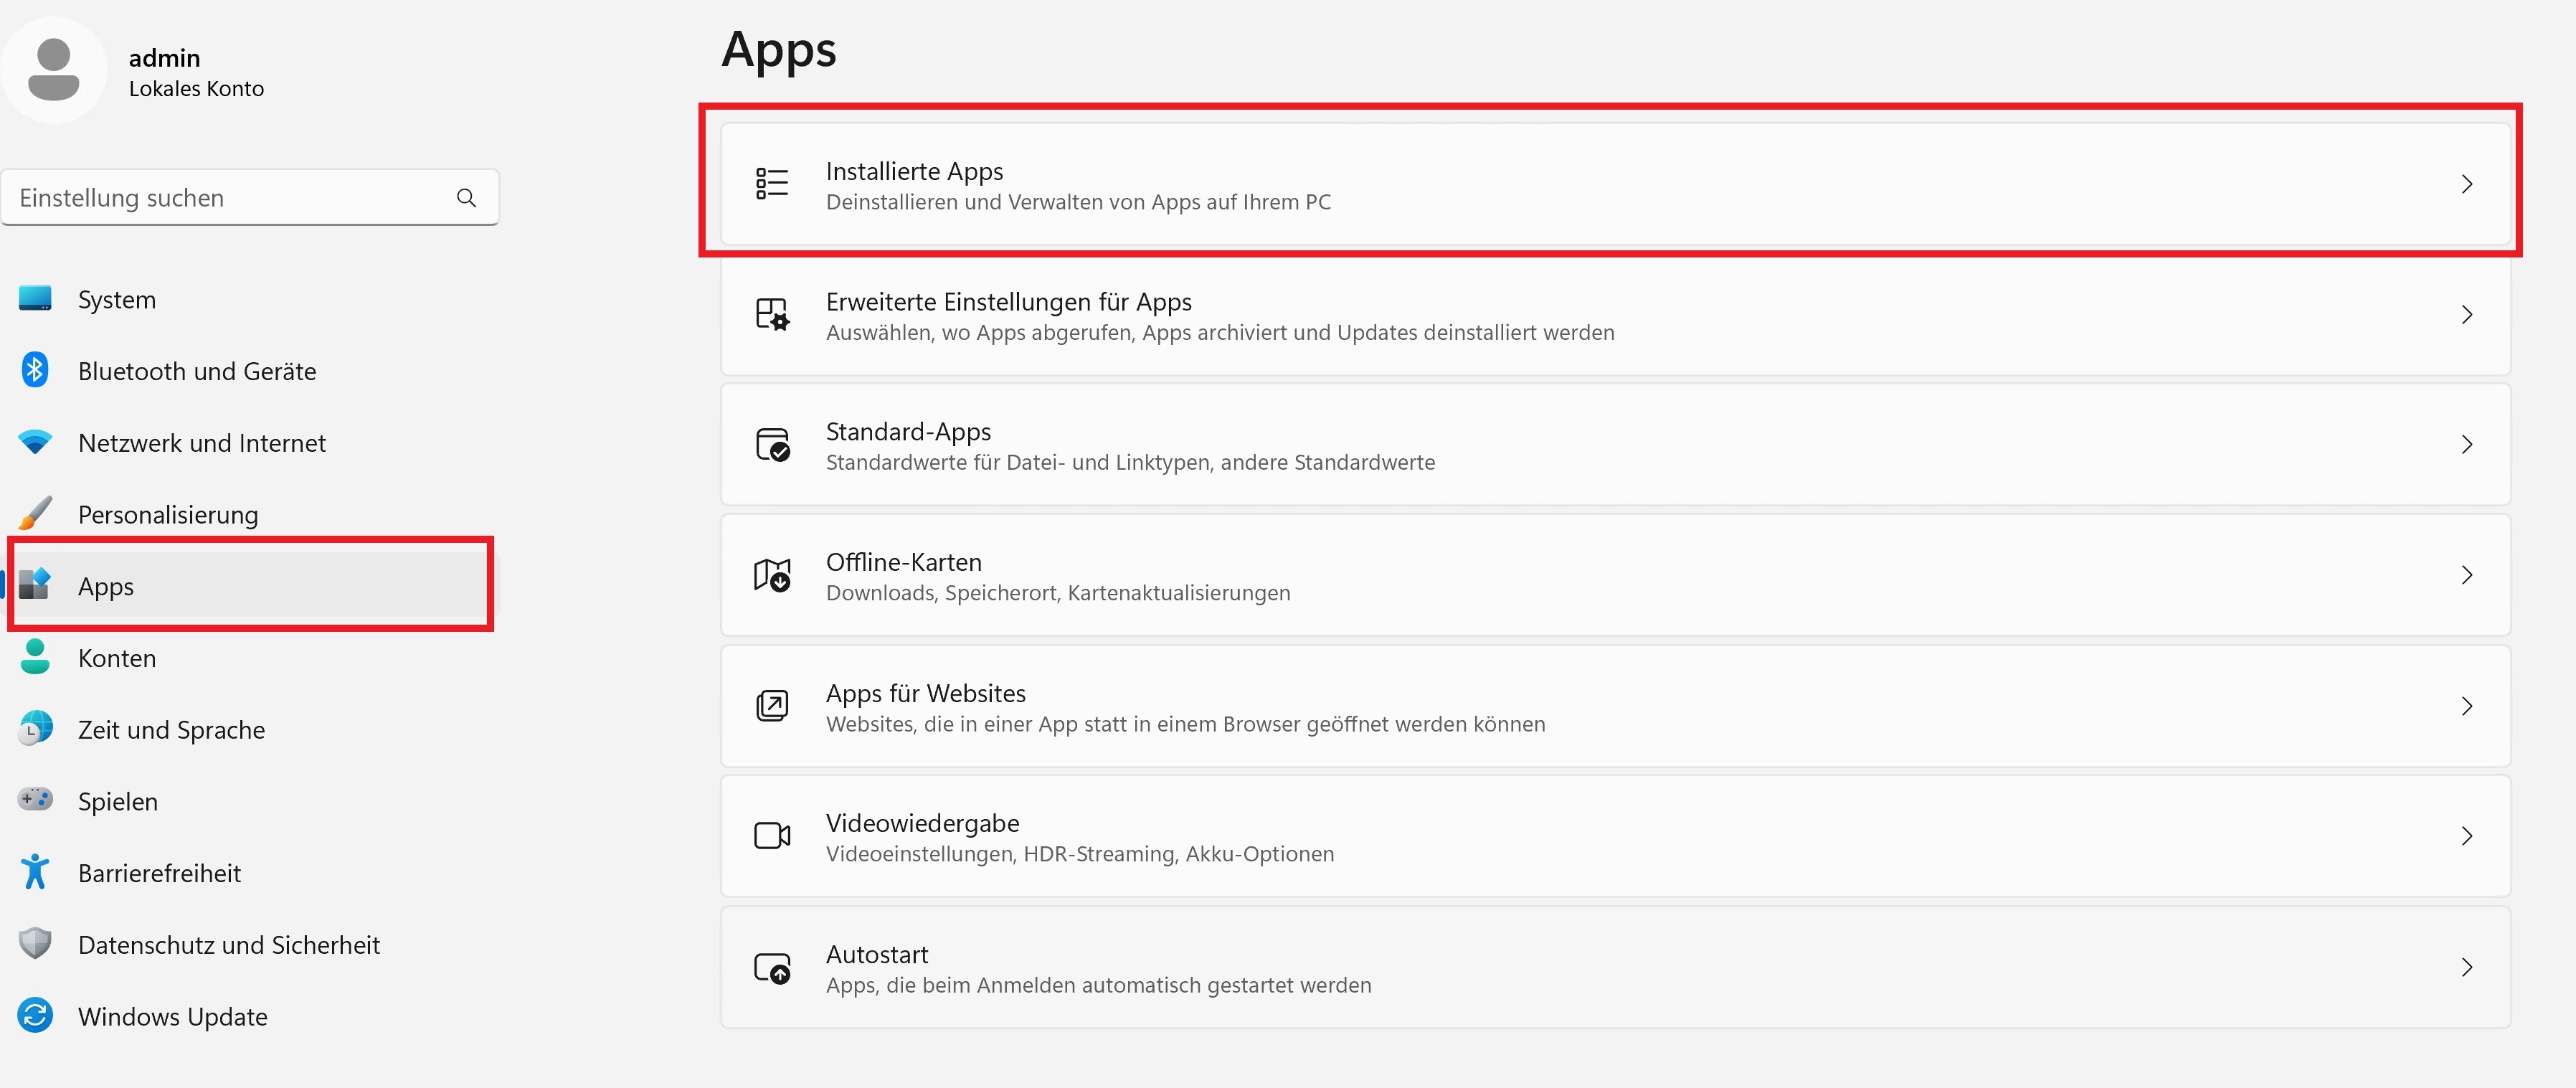Select the Bluetooth und Geräte icon

coord(34,370)
